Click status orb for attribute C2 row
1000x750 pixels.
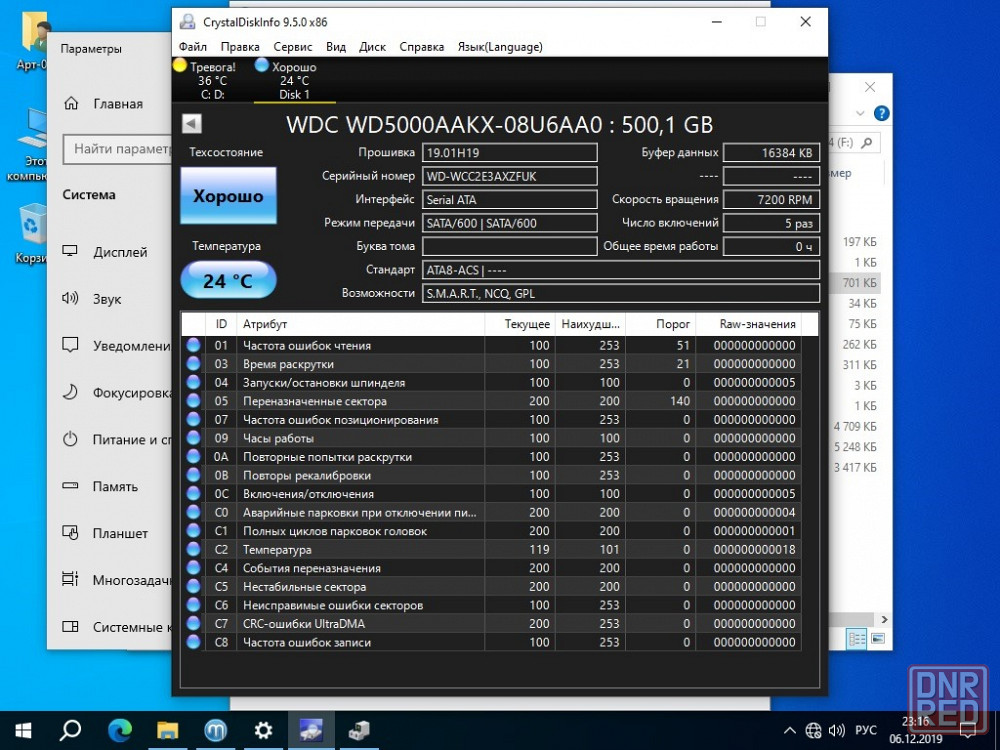(x=193, y=549)
